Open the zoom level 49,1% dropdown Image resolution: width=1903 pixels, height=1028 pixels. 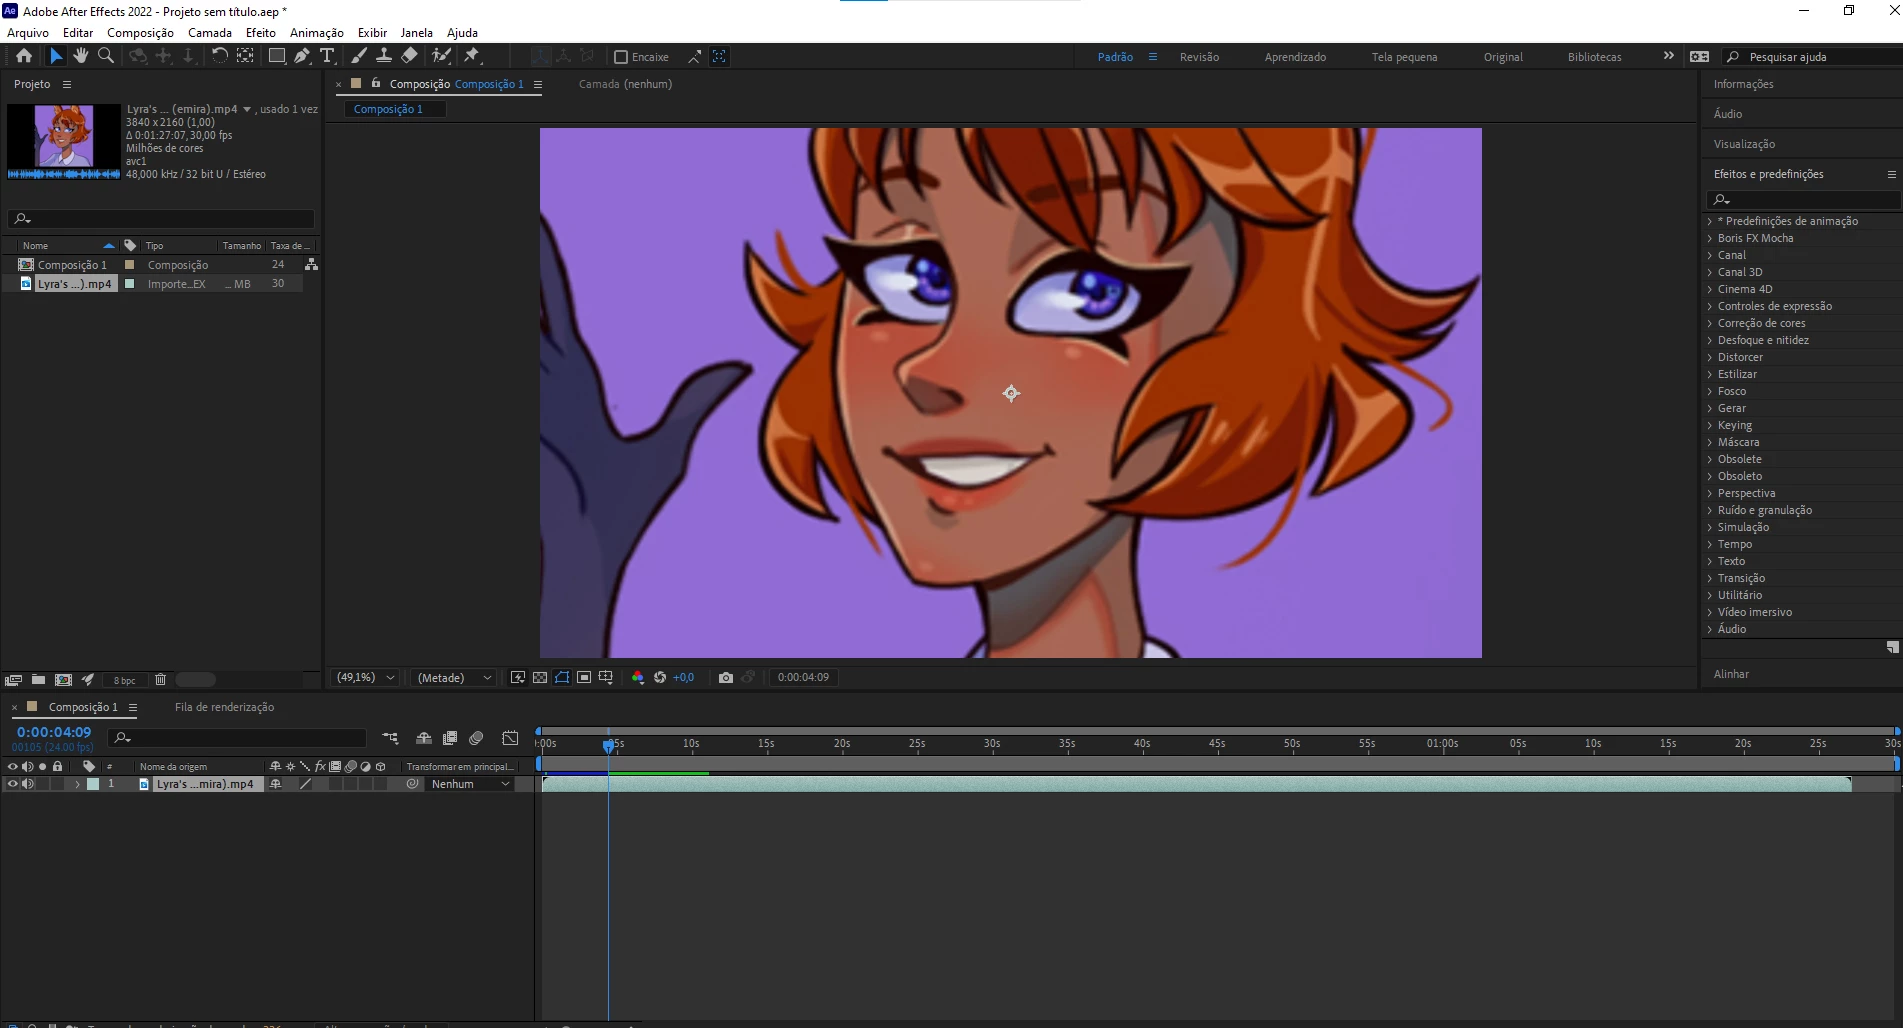[x=365, y=678]
